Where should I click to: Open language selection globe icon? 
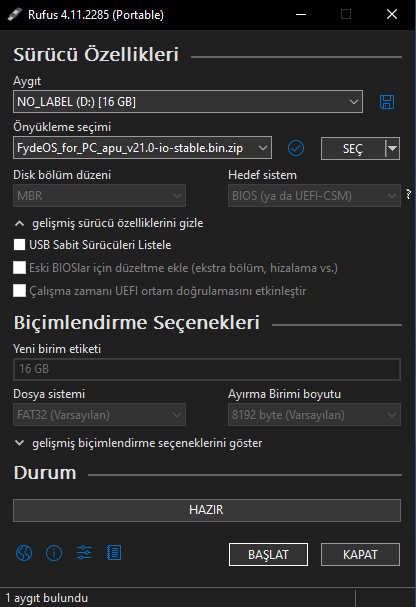pyautogui.click(x=24, y=553)
